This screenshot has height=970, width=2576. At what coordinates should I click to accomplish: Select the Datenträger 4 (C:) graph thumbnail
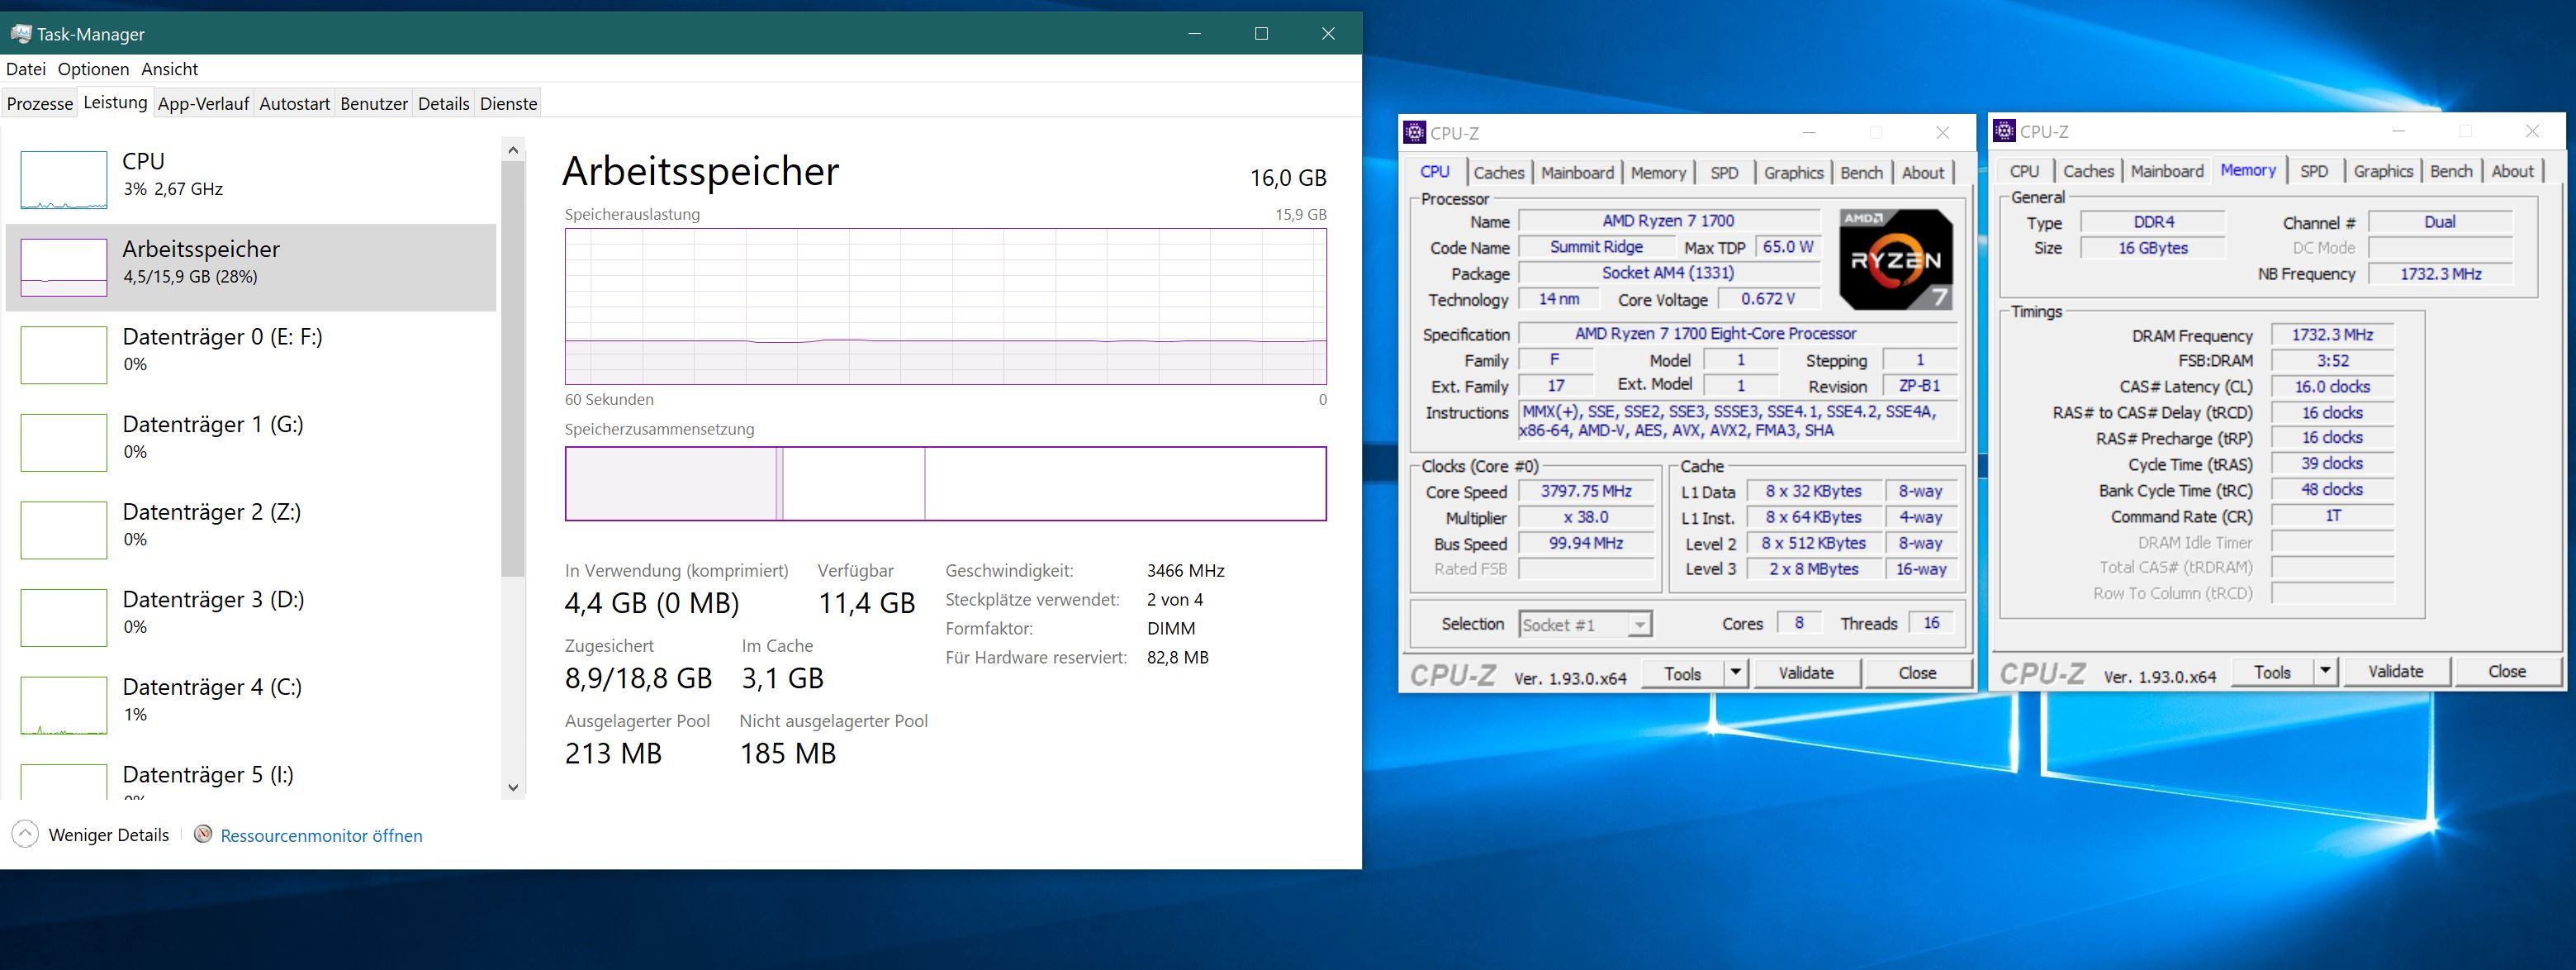[x=64, y=705]
